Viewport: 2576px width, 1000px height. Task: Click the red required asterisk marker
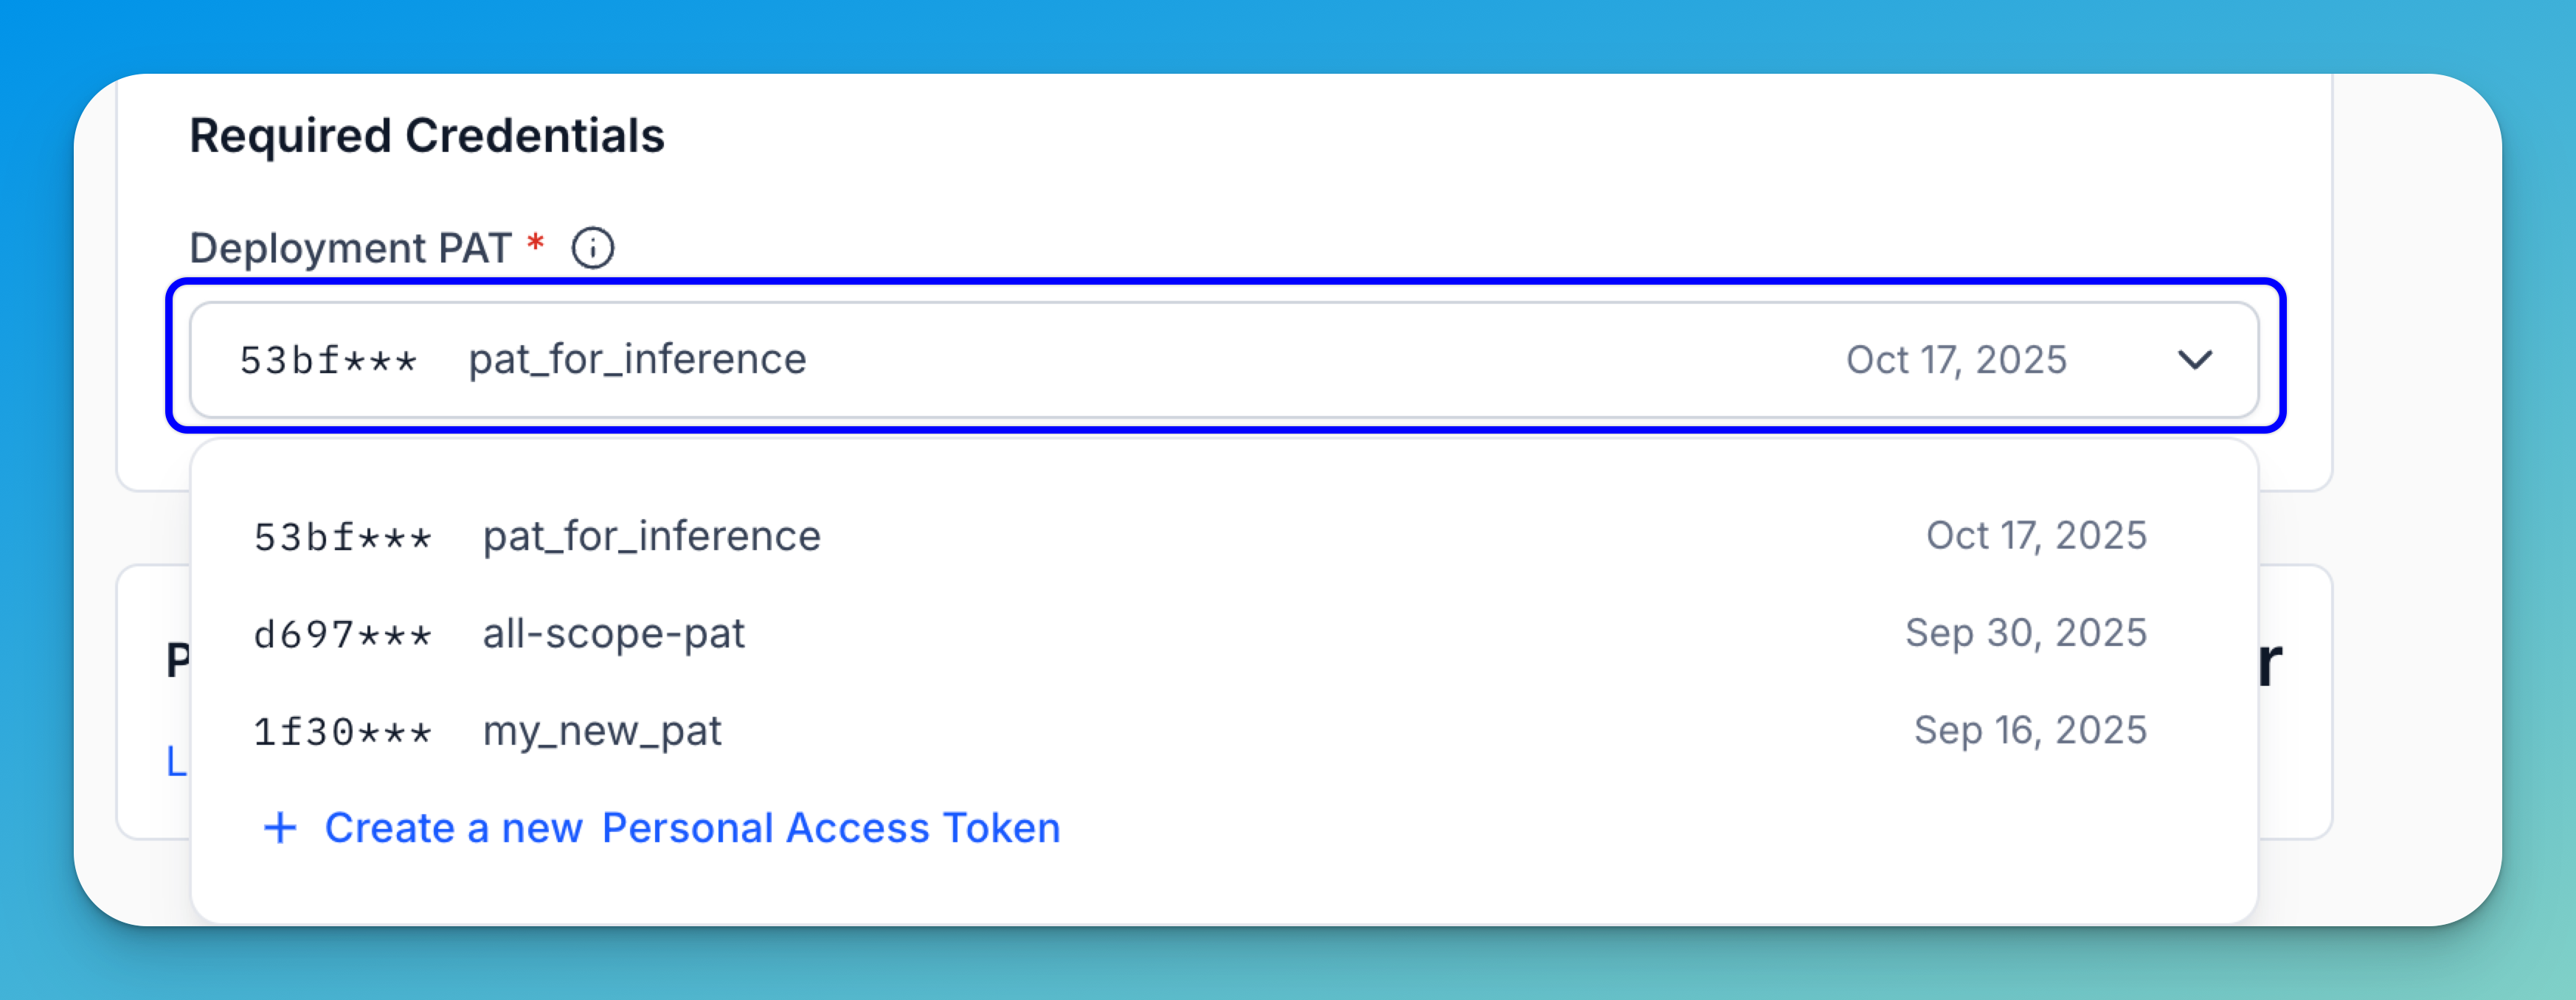tap(536, 243)
